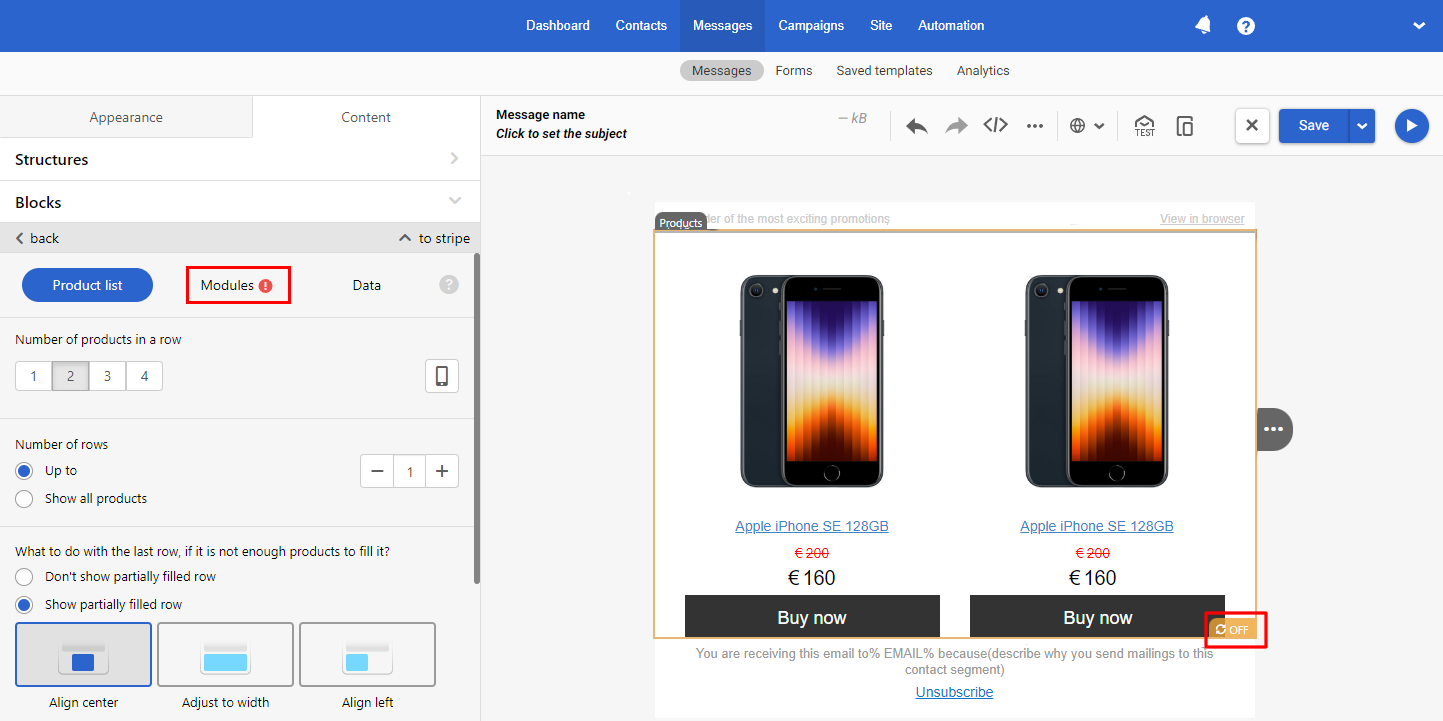This screenshot has width=1443, height=721.
Task: Send a test message icon
Action: 1145,126
